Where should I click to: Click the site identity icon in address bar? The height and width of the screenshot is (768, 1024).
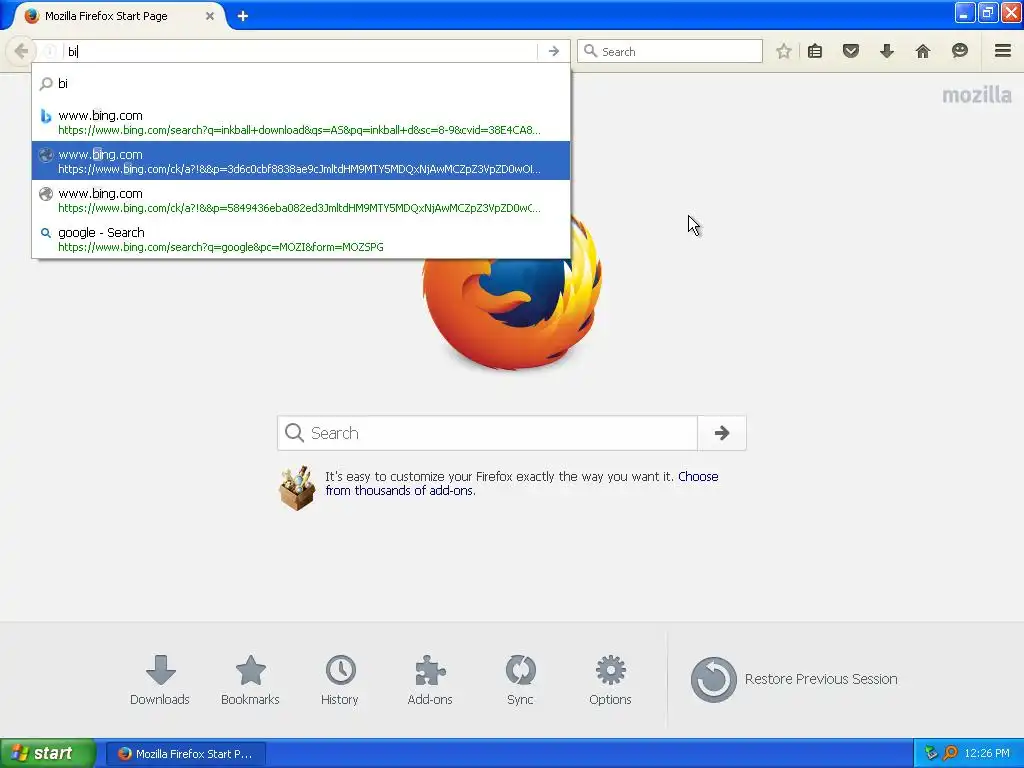click(x=50, y=51)
